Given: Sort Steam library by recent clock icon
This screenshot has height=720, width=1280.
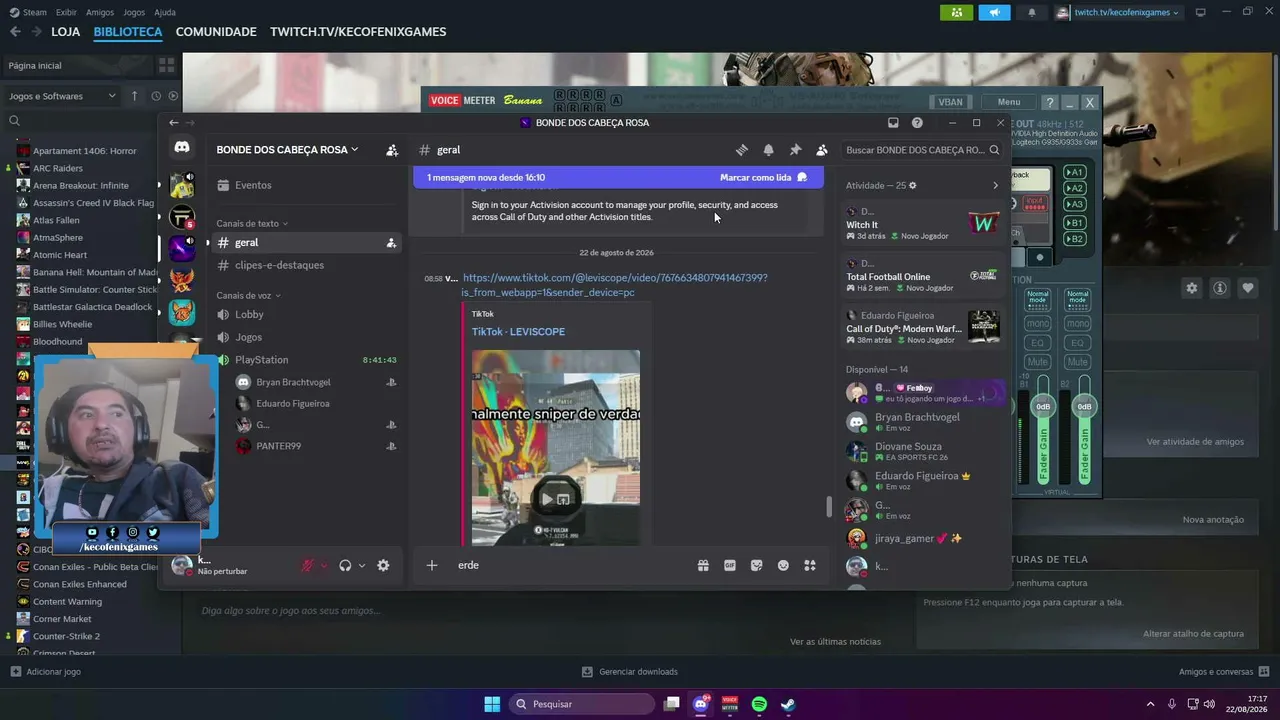Looking at the screenshot, I should coord(156,96).
